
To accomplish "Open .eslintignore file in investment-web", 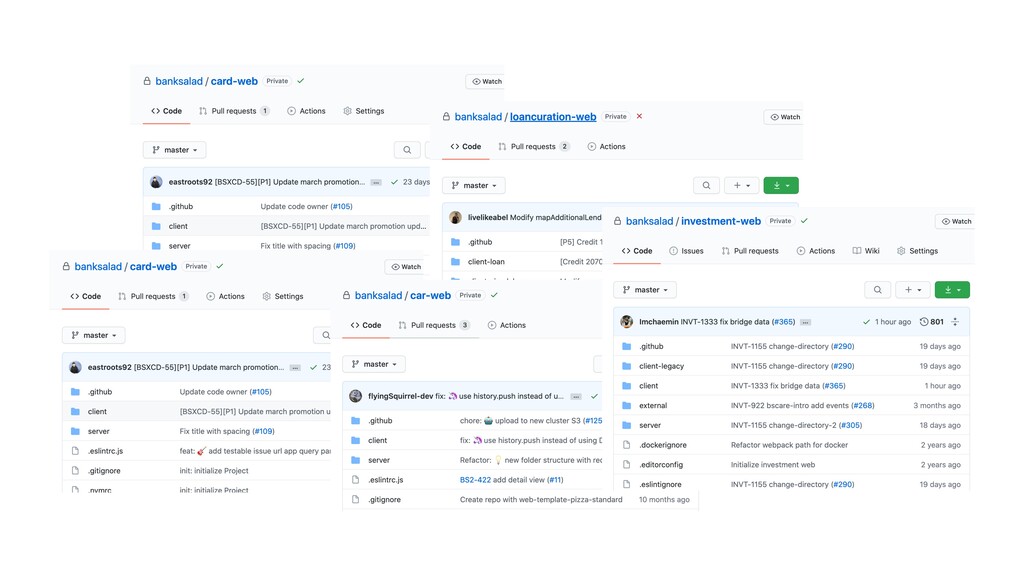I will 660,484.
